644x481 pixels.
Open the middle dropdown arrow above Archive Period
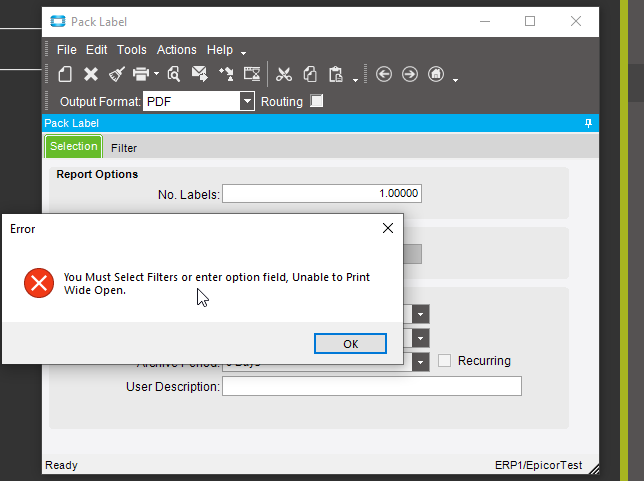point(421,338)
